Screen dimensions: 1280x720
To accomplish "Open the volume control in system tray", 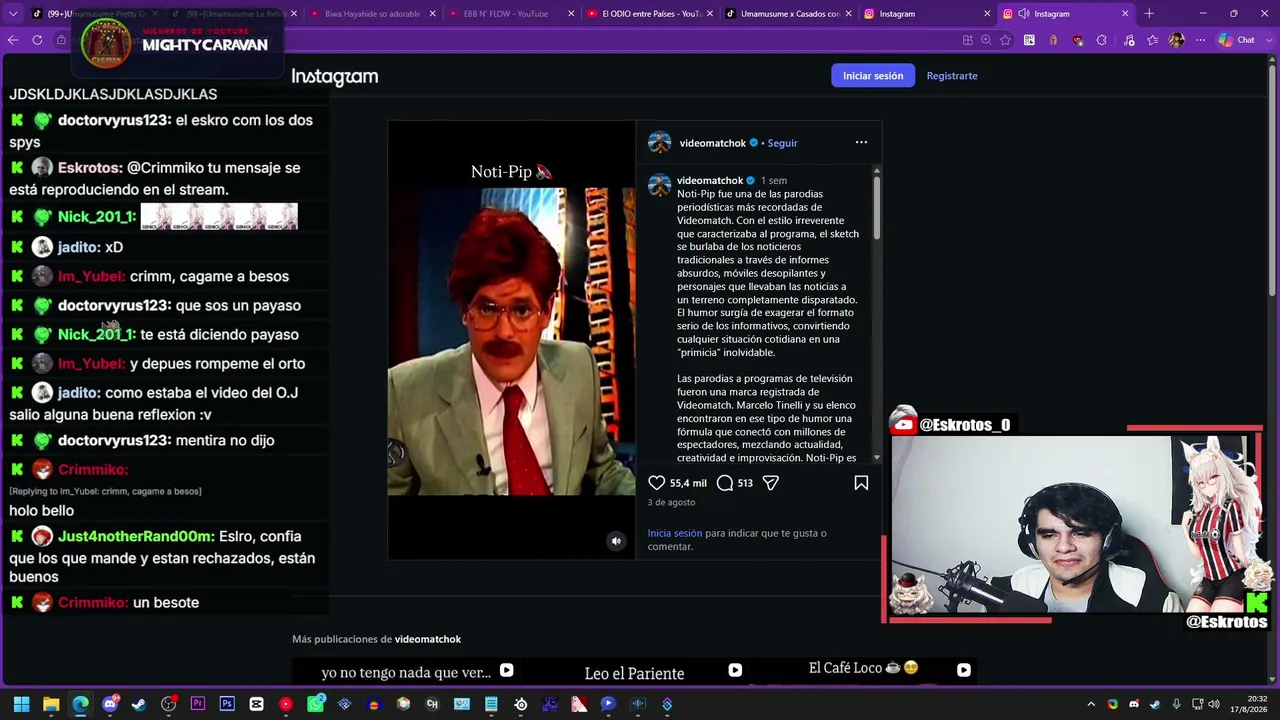I will [x=1214, y=704].
